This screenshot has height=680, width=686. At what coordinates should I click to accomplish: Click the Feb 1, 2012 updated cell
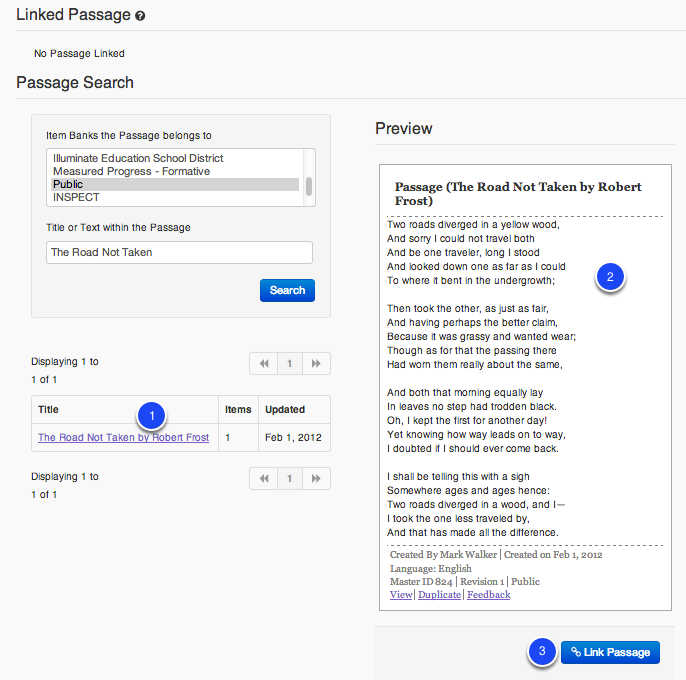coord(293,438)
